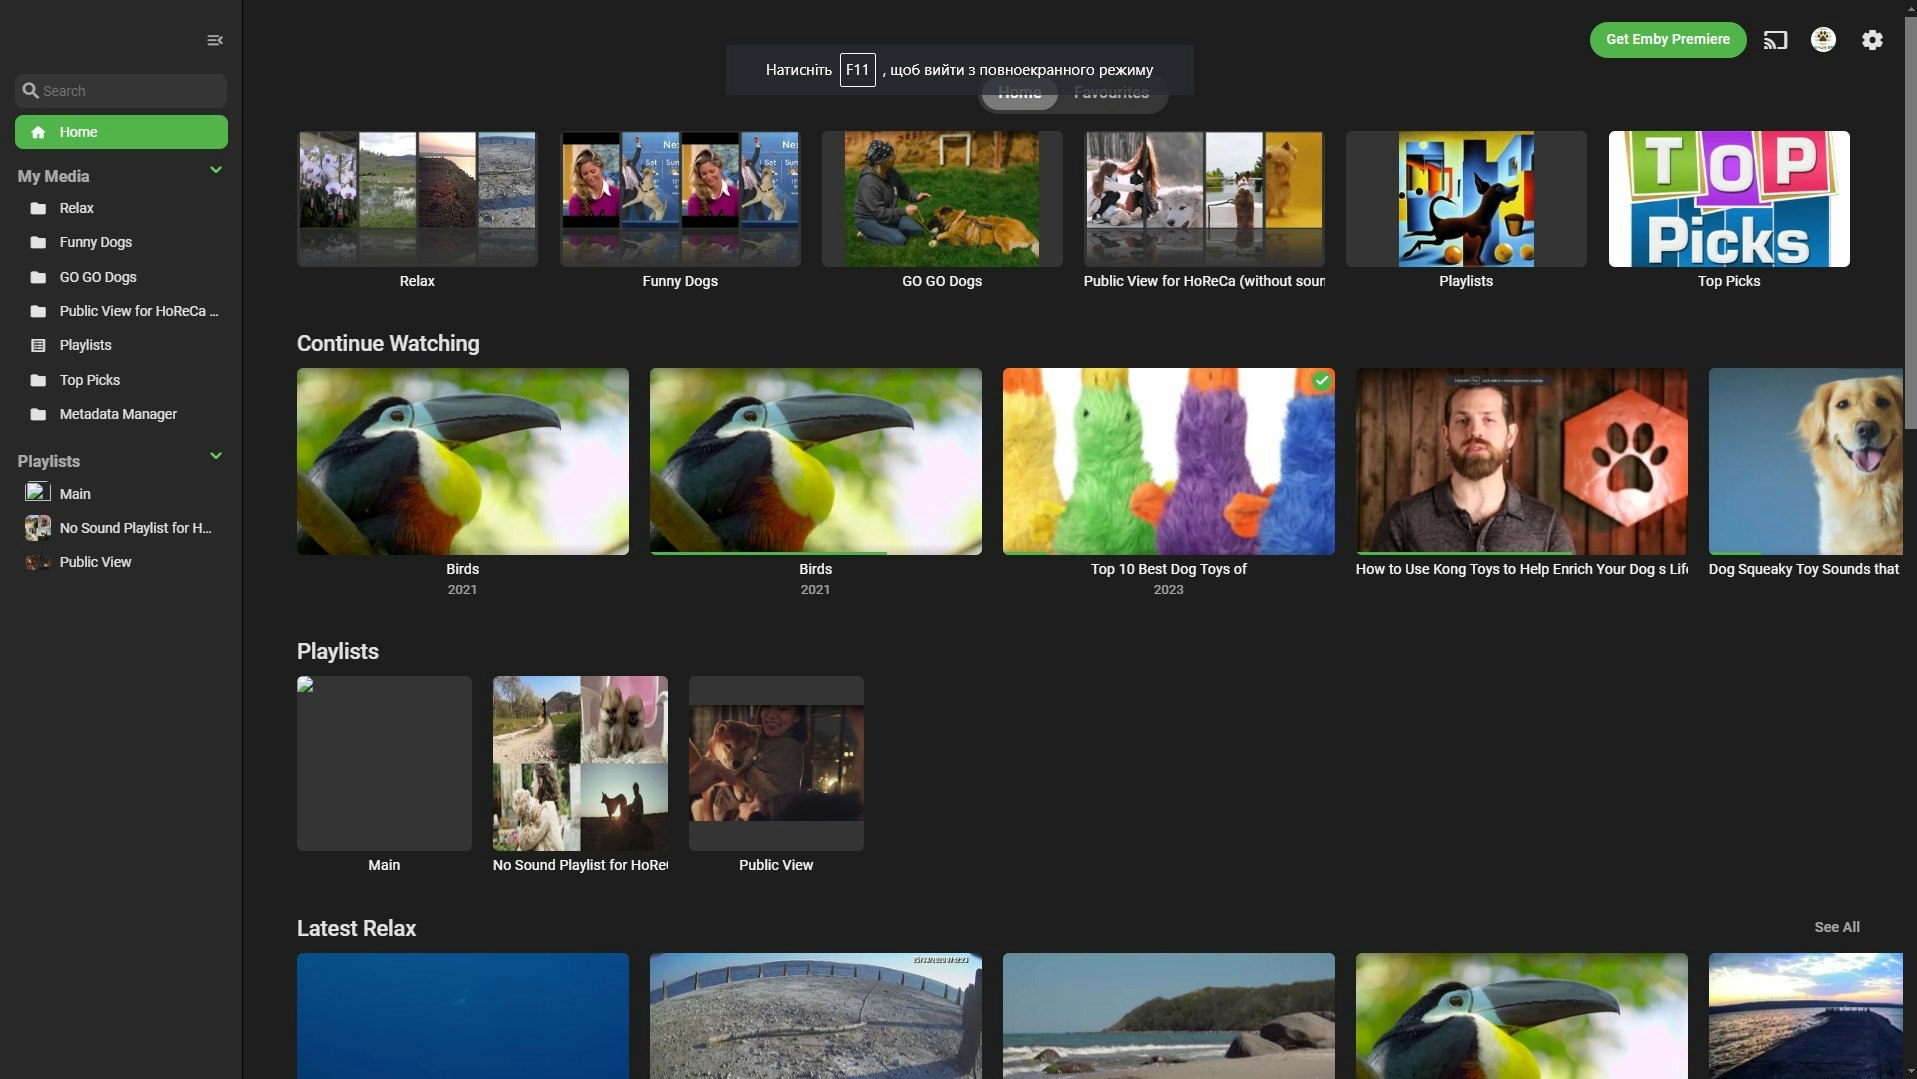
Task: Click the 2023 year label under Dog Toys
Action: point(1168,589)
